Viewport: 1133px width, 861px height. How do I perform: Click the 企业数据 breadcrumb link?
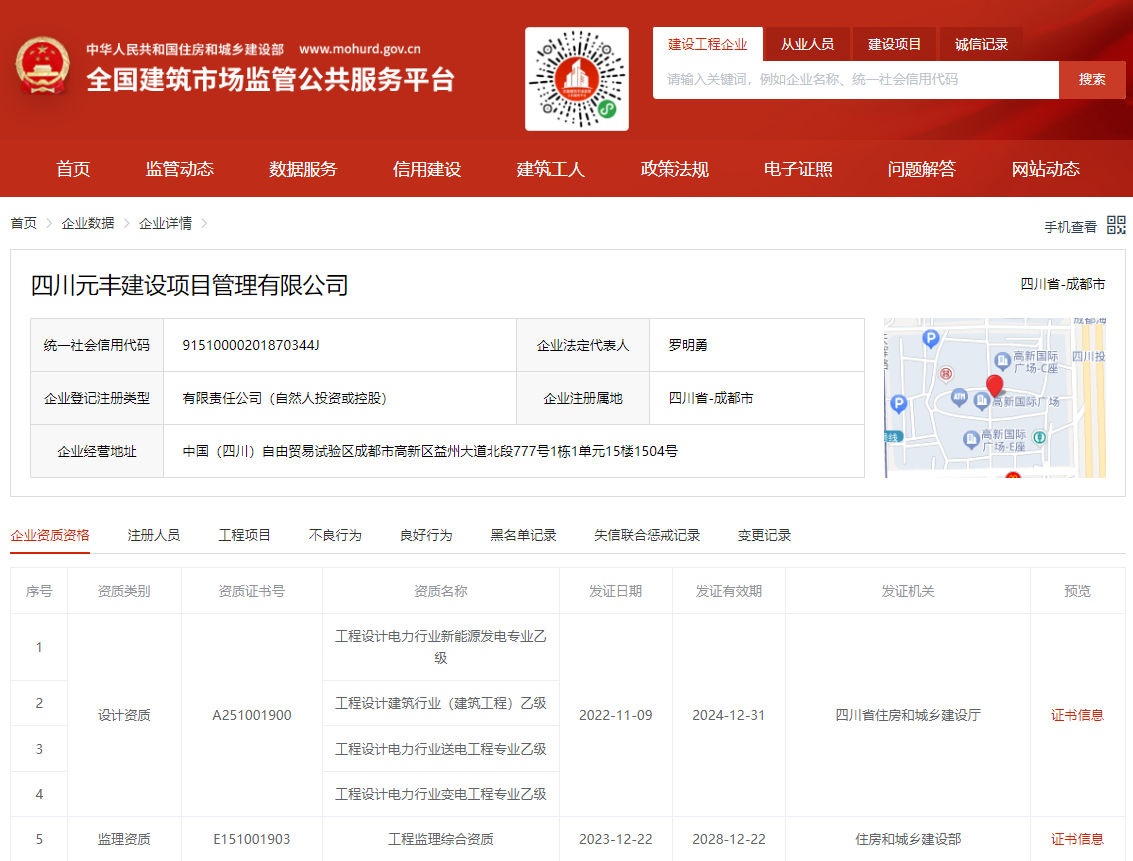[x=86, y=223]
